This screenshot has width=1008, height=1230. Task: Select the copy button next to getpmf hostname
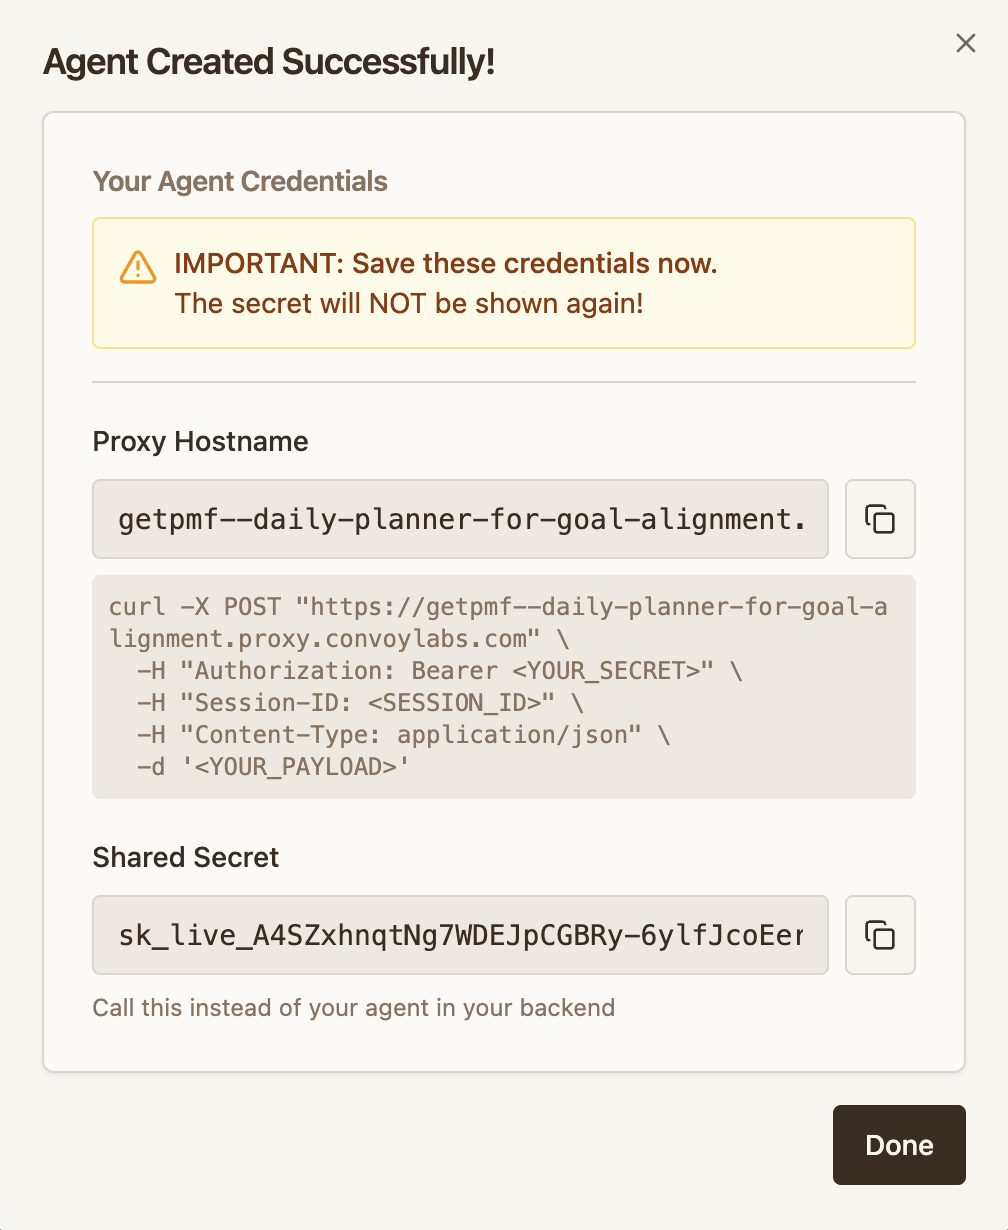880,519
